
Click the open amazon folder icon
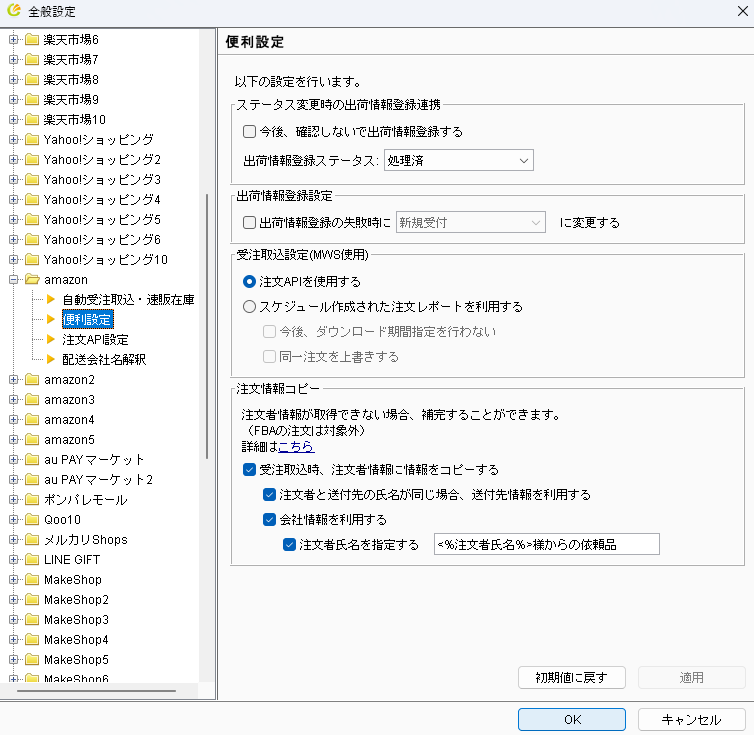pyautogui.click(x=32, y=279)
